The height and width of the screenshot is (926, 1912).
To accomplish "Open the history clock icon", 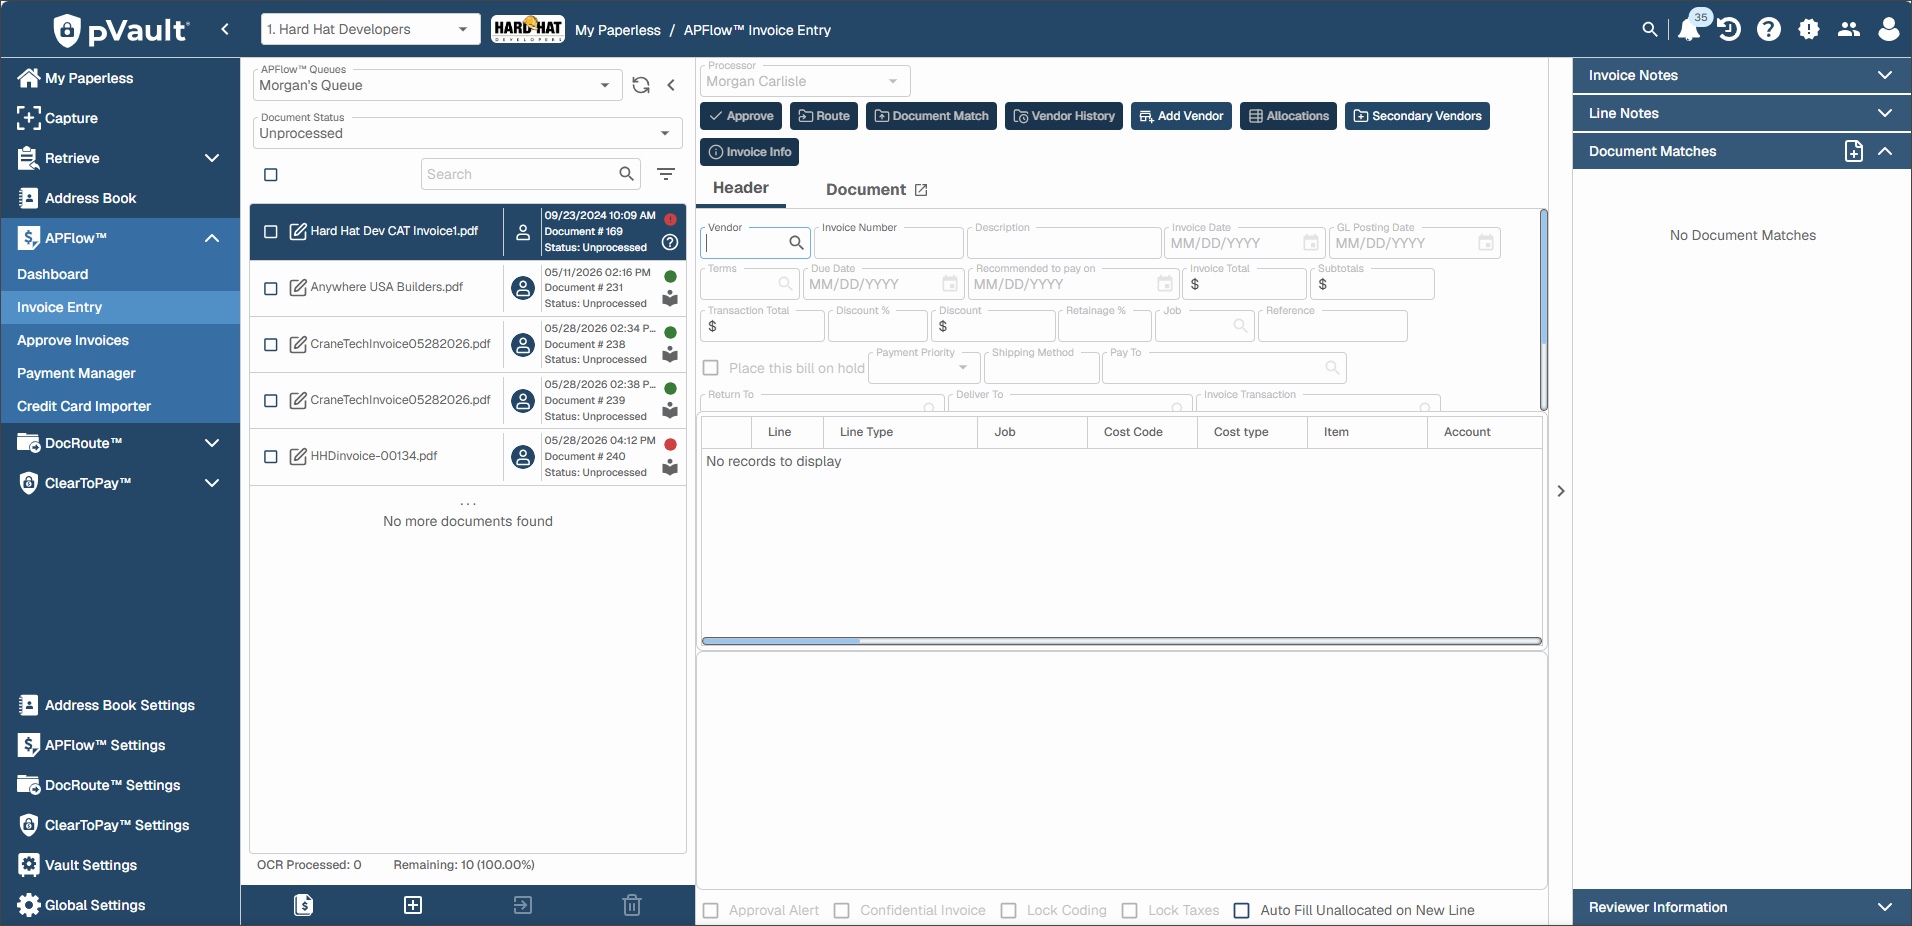I will (1729, 30).
